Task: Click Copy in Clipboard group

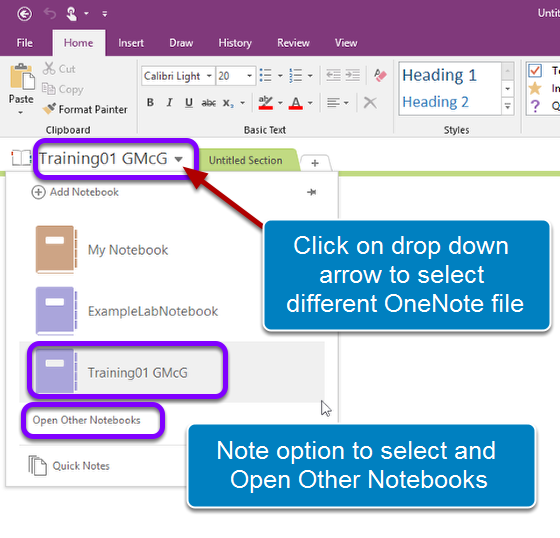Action: [x=63, y=89]
